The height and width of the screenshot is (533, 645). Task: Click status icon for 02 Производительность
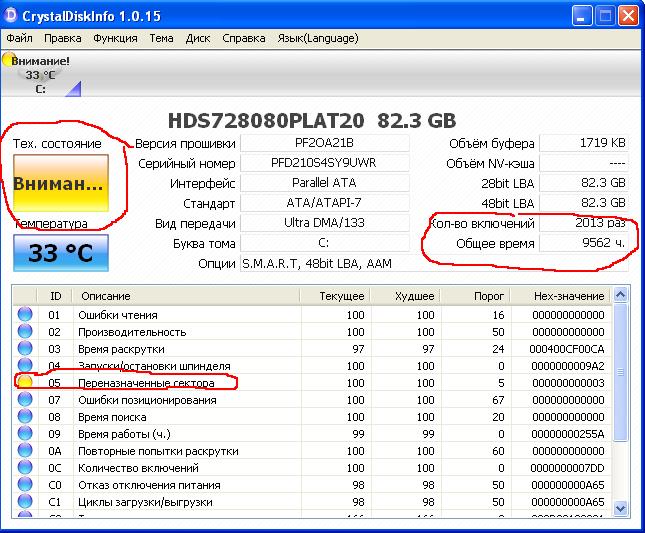point(25,331)
